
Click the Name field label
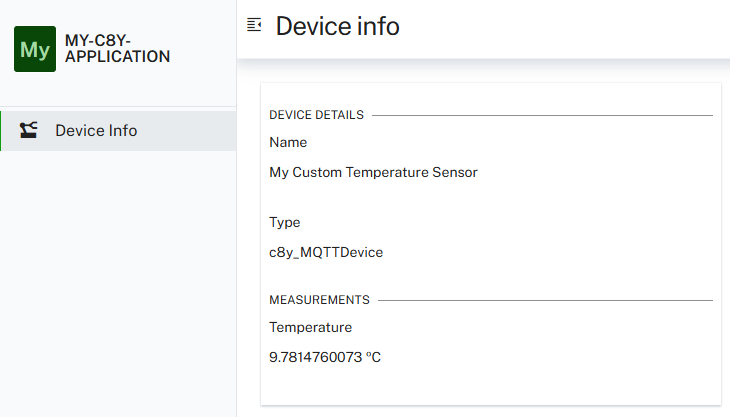tap(288, 143)
